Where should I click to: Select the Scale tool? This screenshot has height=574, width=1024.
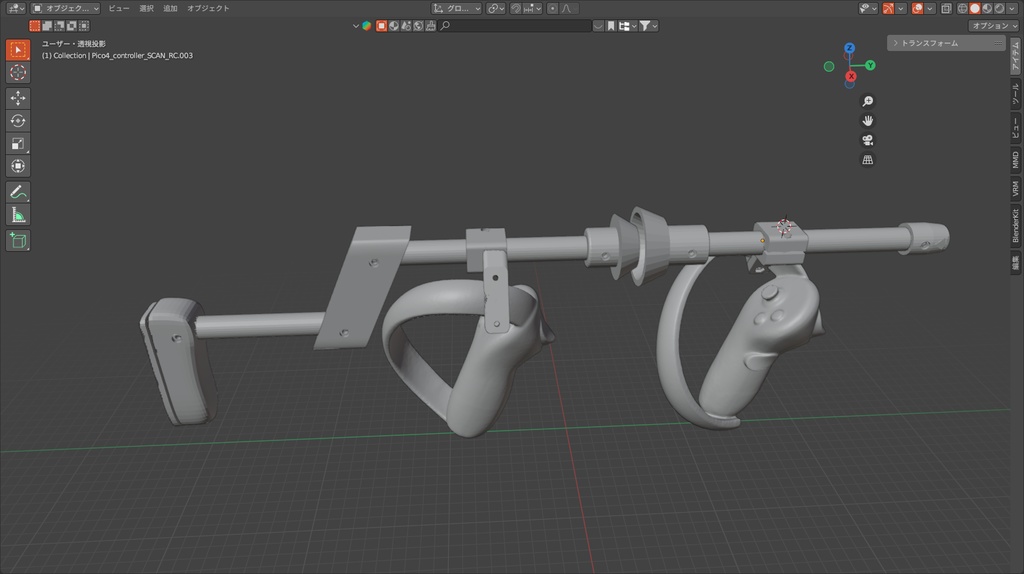pyautogui.click(x=18, y=144)
